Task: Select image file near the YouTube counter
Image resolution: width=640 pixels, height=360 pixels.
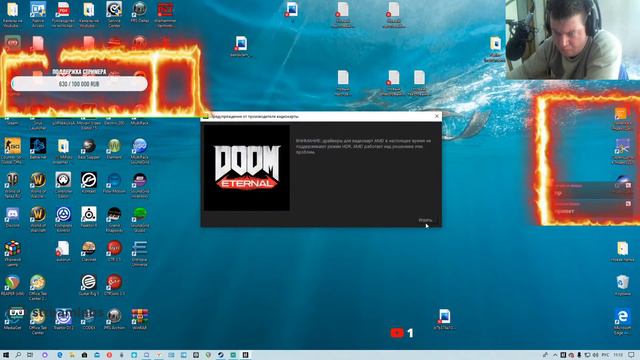Action: (444, 319)
